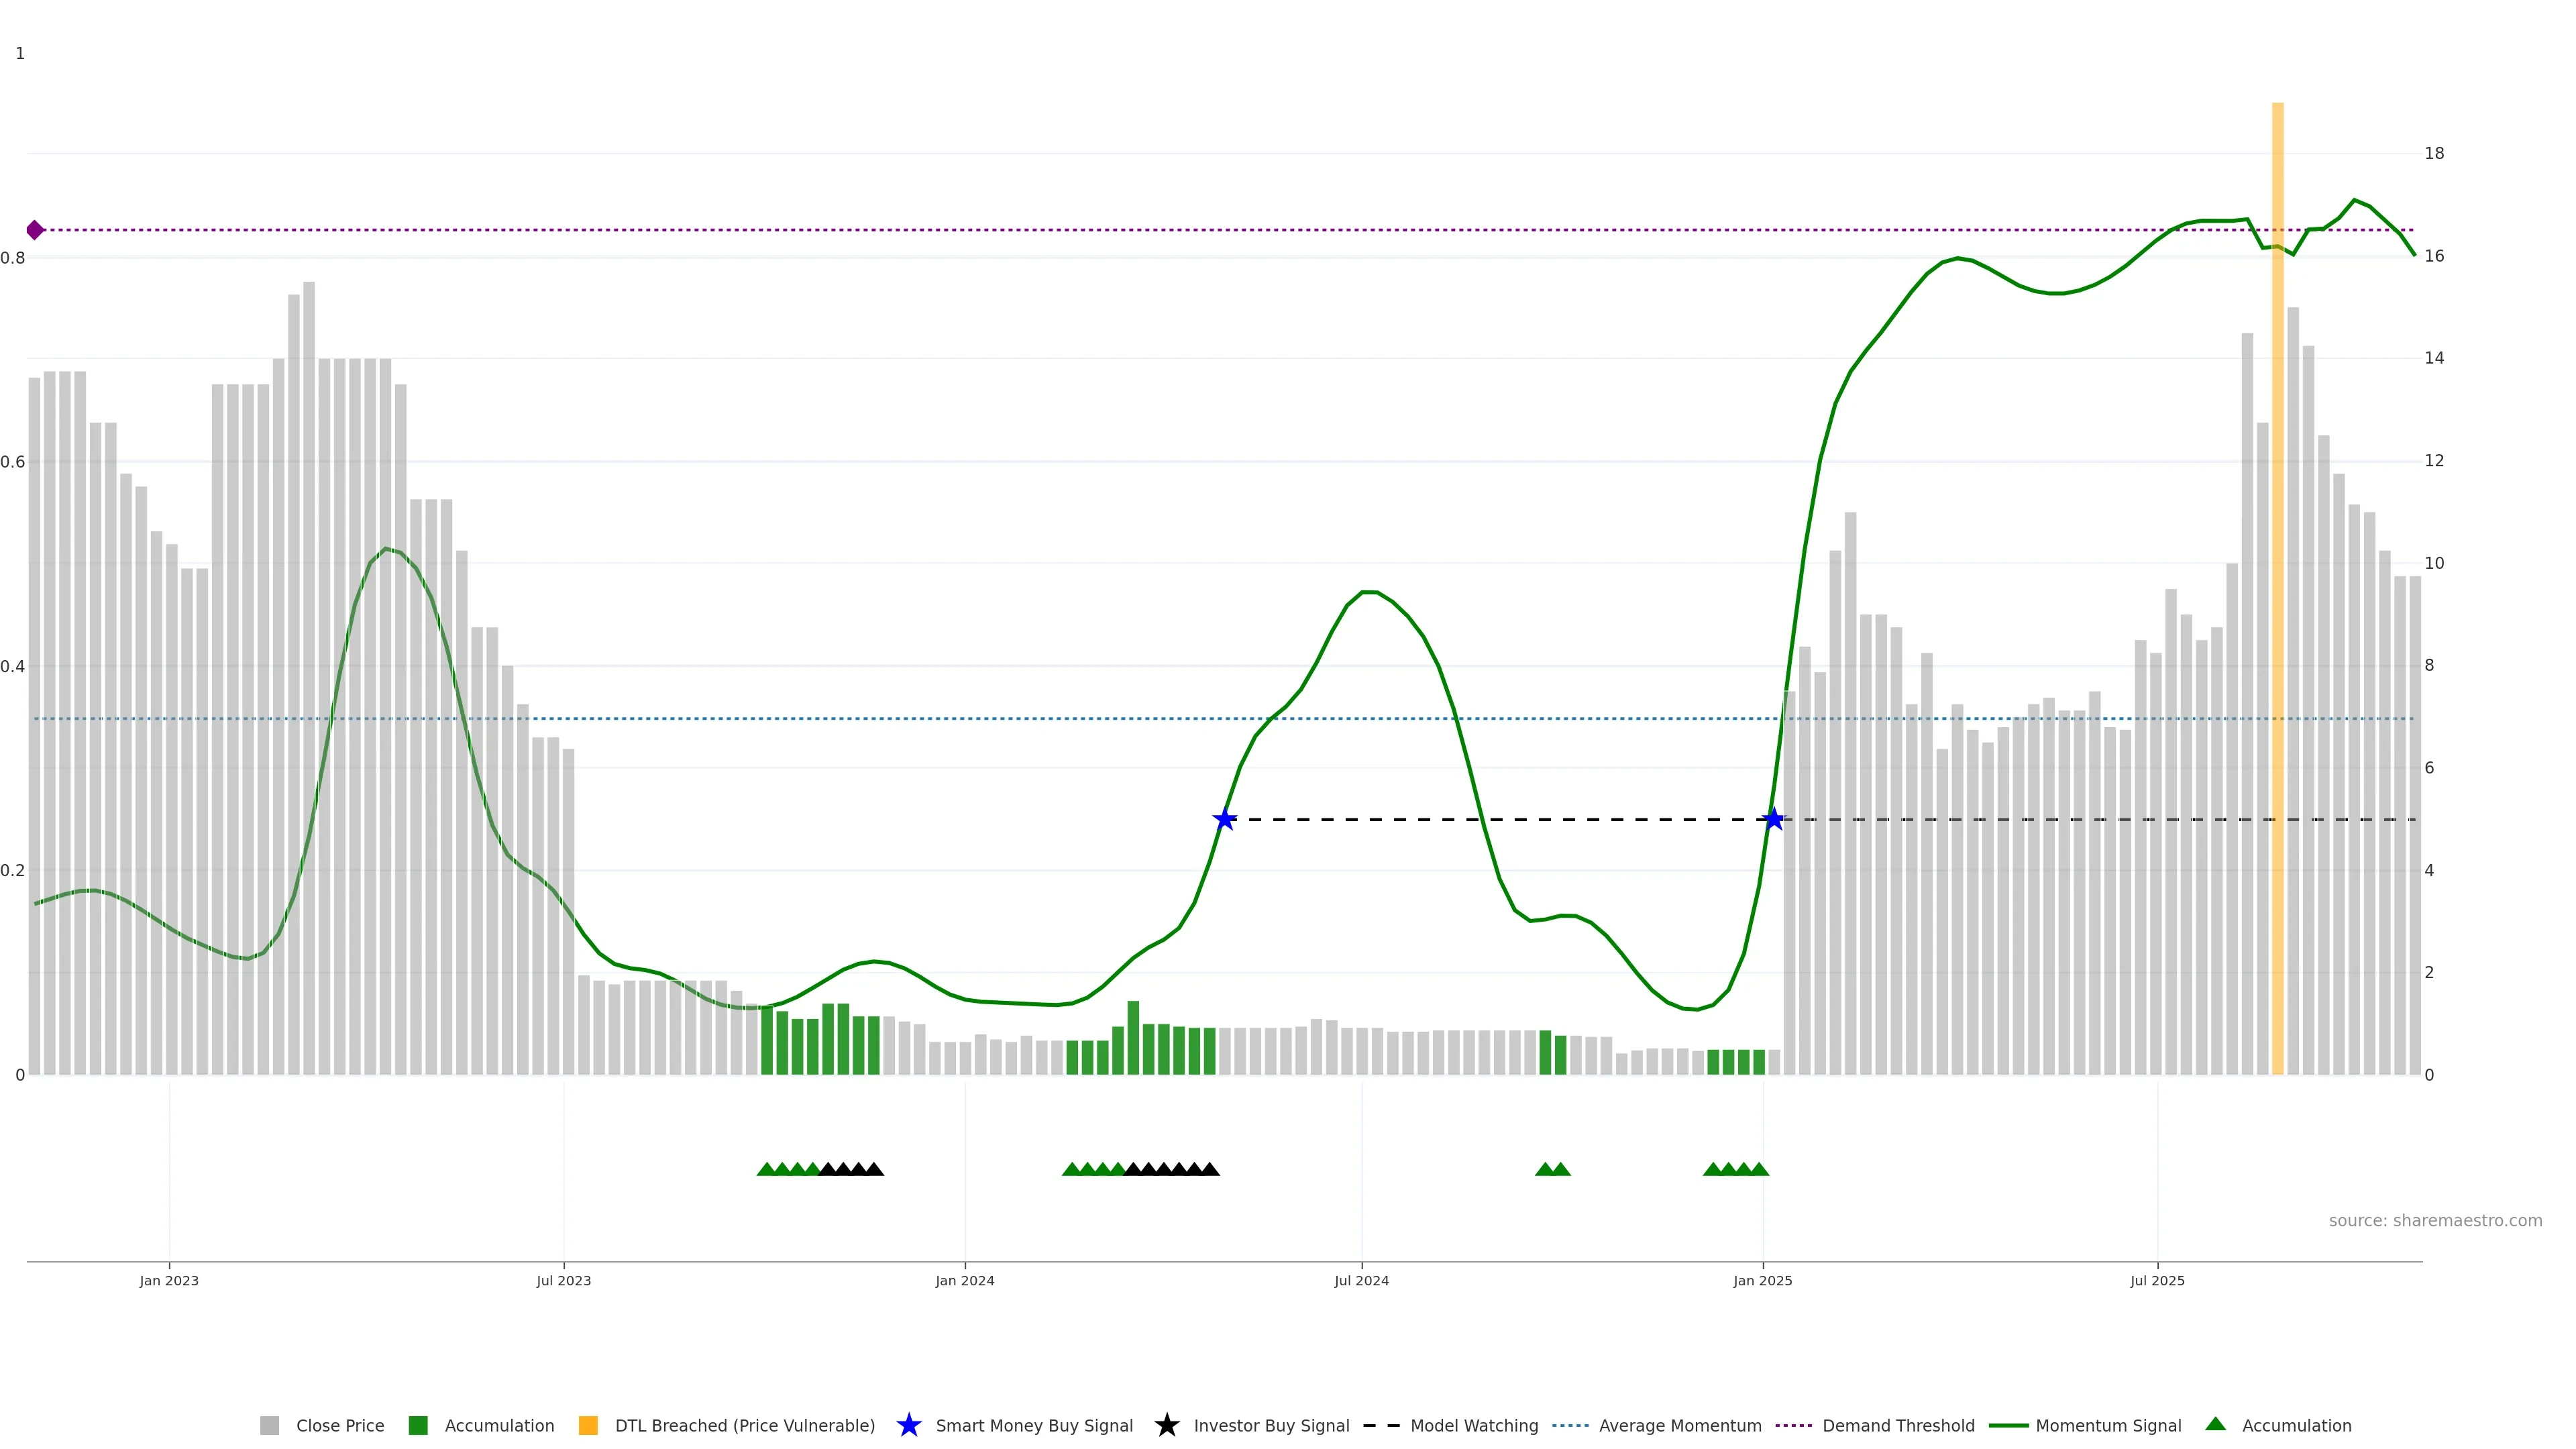Toggle the Model Watching legend entry
Image resolution: width=2576 pixels, height=1449 pixels.
point(1473,1425)
